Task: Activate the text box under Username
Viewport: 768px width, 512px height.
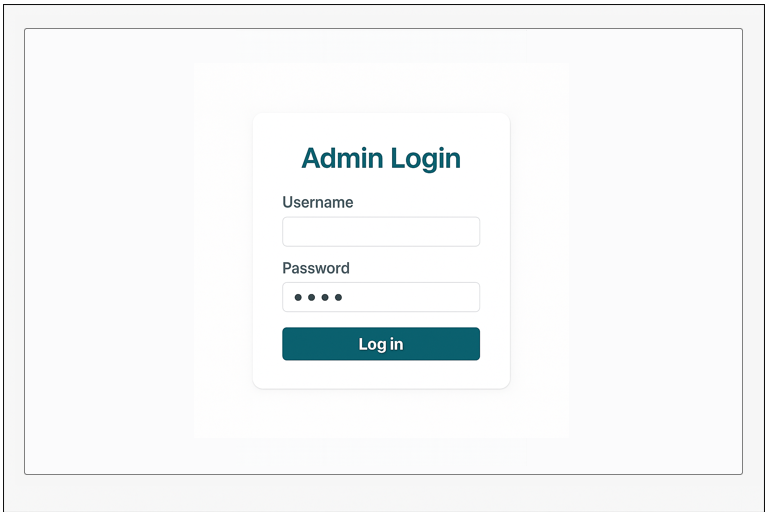Action: 380,232
